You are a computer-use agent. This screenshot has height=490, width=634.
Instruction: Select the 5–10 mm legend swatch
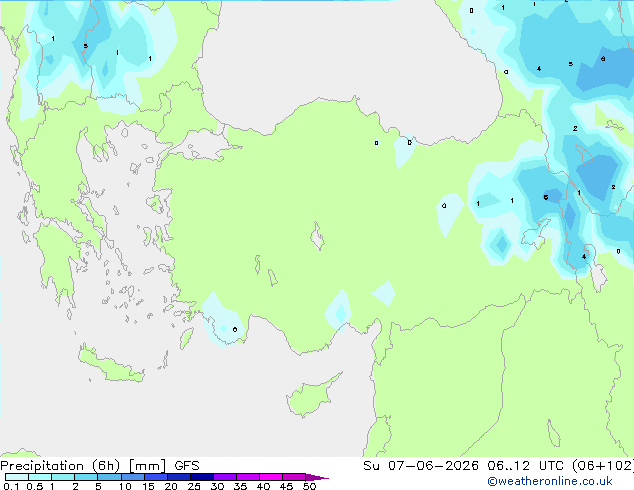click(109, 477)
